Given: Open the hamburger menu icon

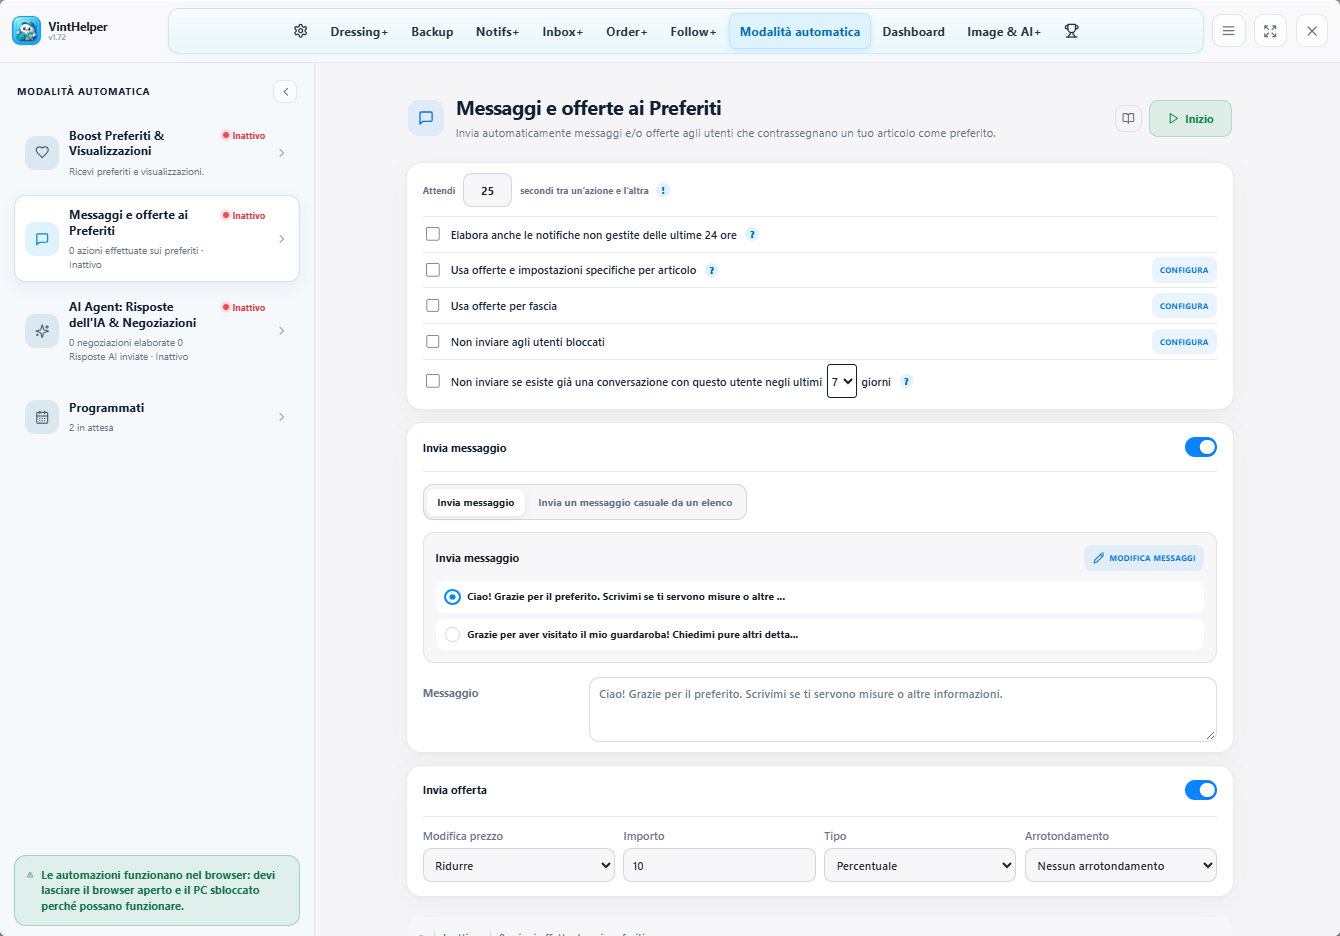Looking at the screenshot, I should coord(1228,31).
